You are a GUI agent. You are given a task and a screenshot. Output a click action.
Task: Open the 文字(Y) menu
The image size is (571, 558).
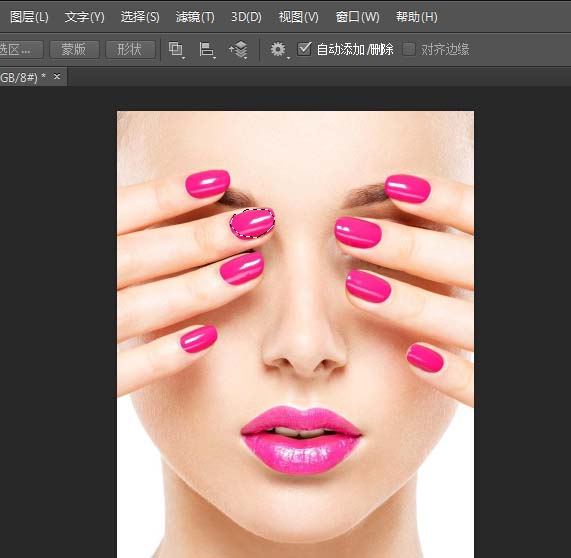tap(84, 17)
